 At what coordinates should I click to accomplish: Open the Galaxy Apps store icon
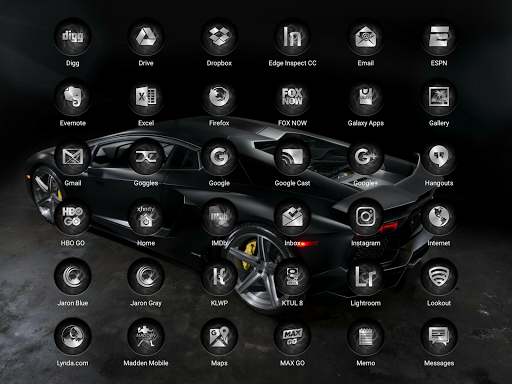coord(366,97)
